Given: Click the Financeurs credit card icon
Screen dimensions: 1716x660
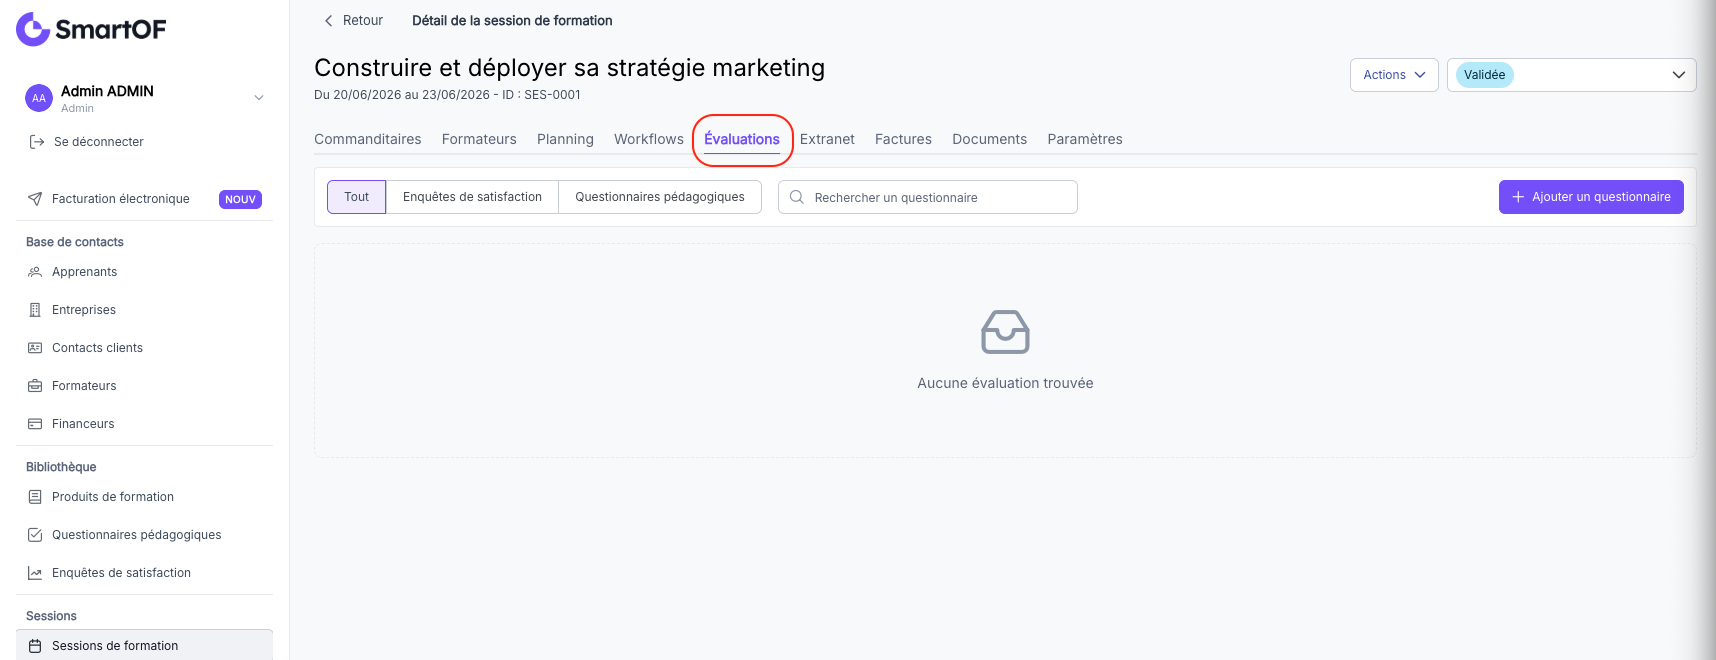Looking at the screenshot, I should (35, 424).
